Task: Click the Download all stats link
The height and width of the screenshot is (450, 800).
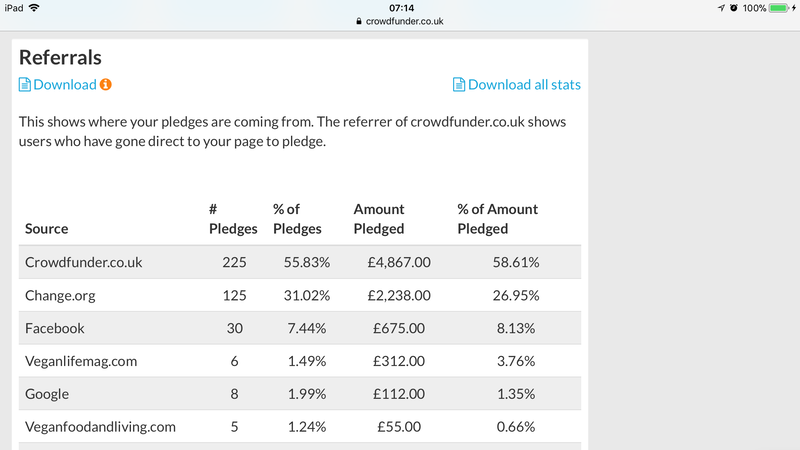Action: [524, 85]
